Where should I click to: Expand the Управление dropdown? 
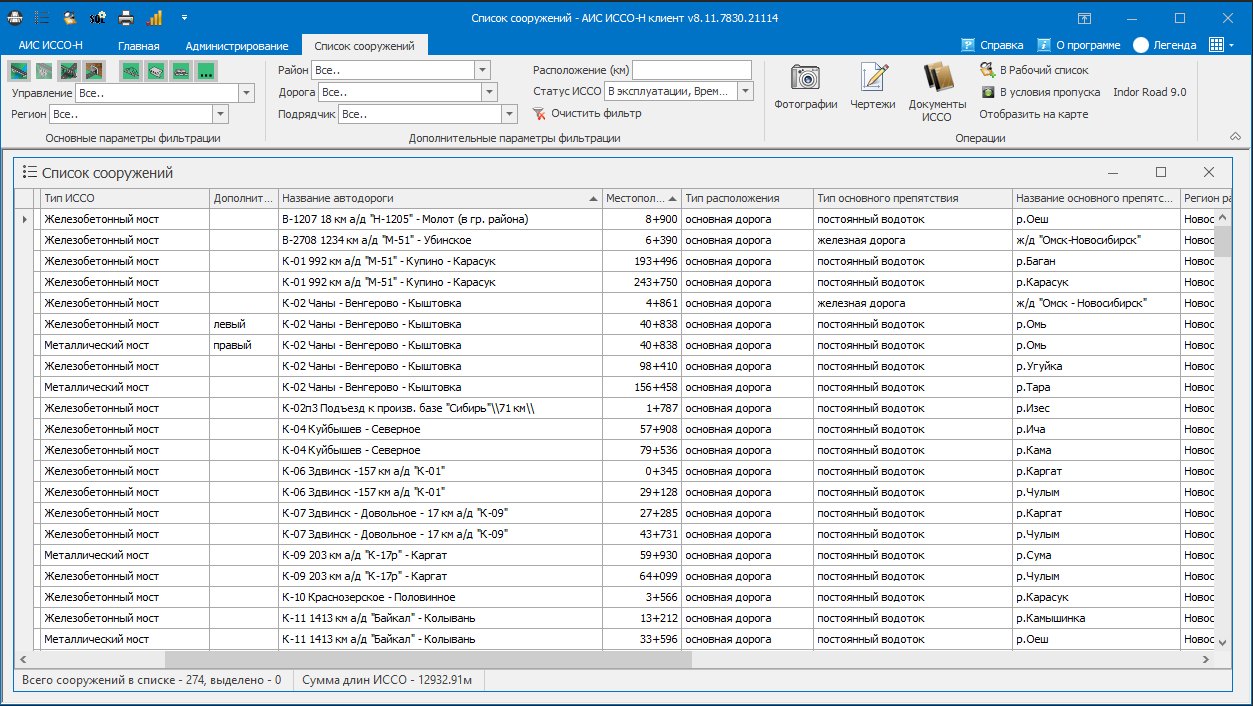(x=248, y=93)
